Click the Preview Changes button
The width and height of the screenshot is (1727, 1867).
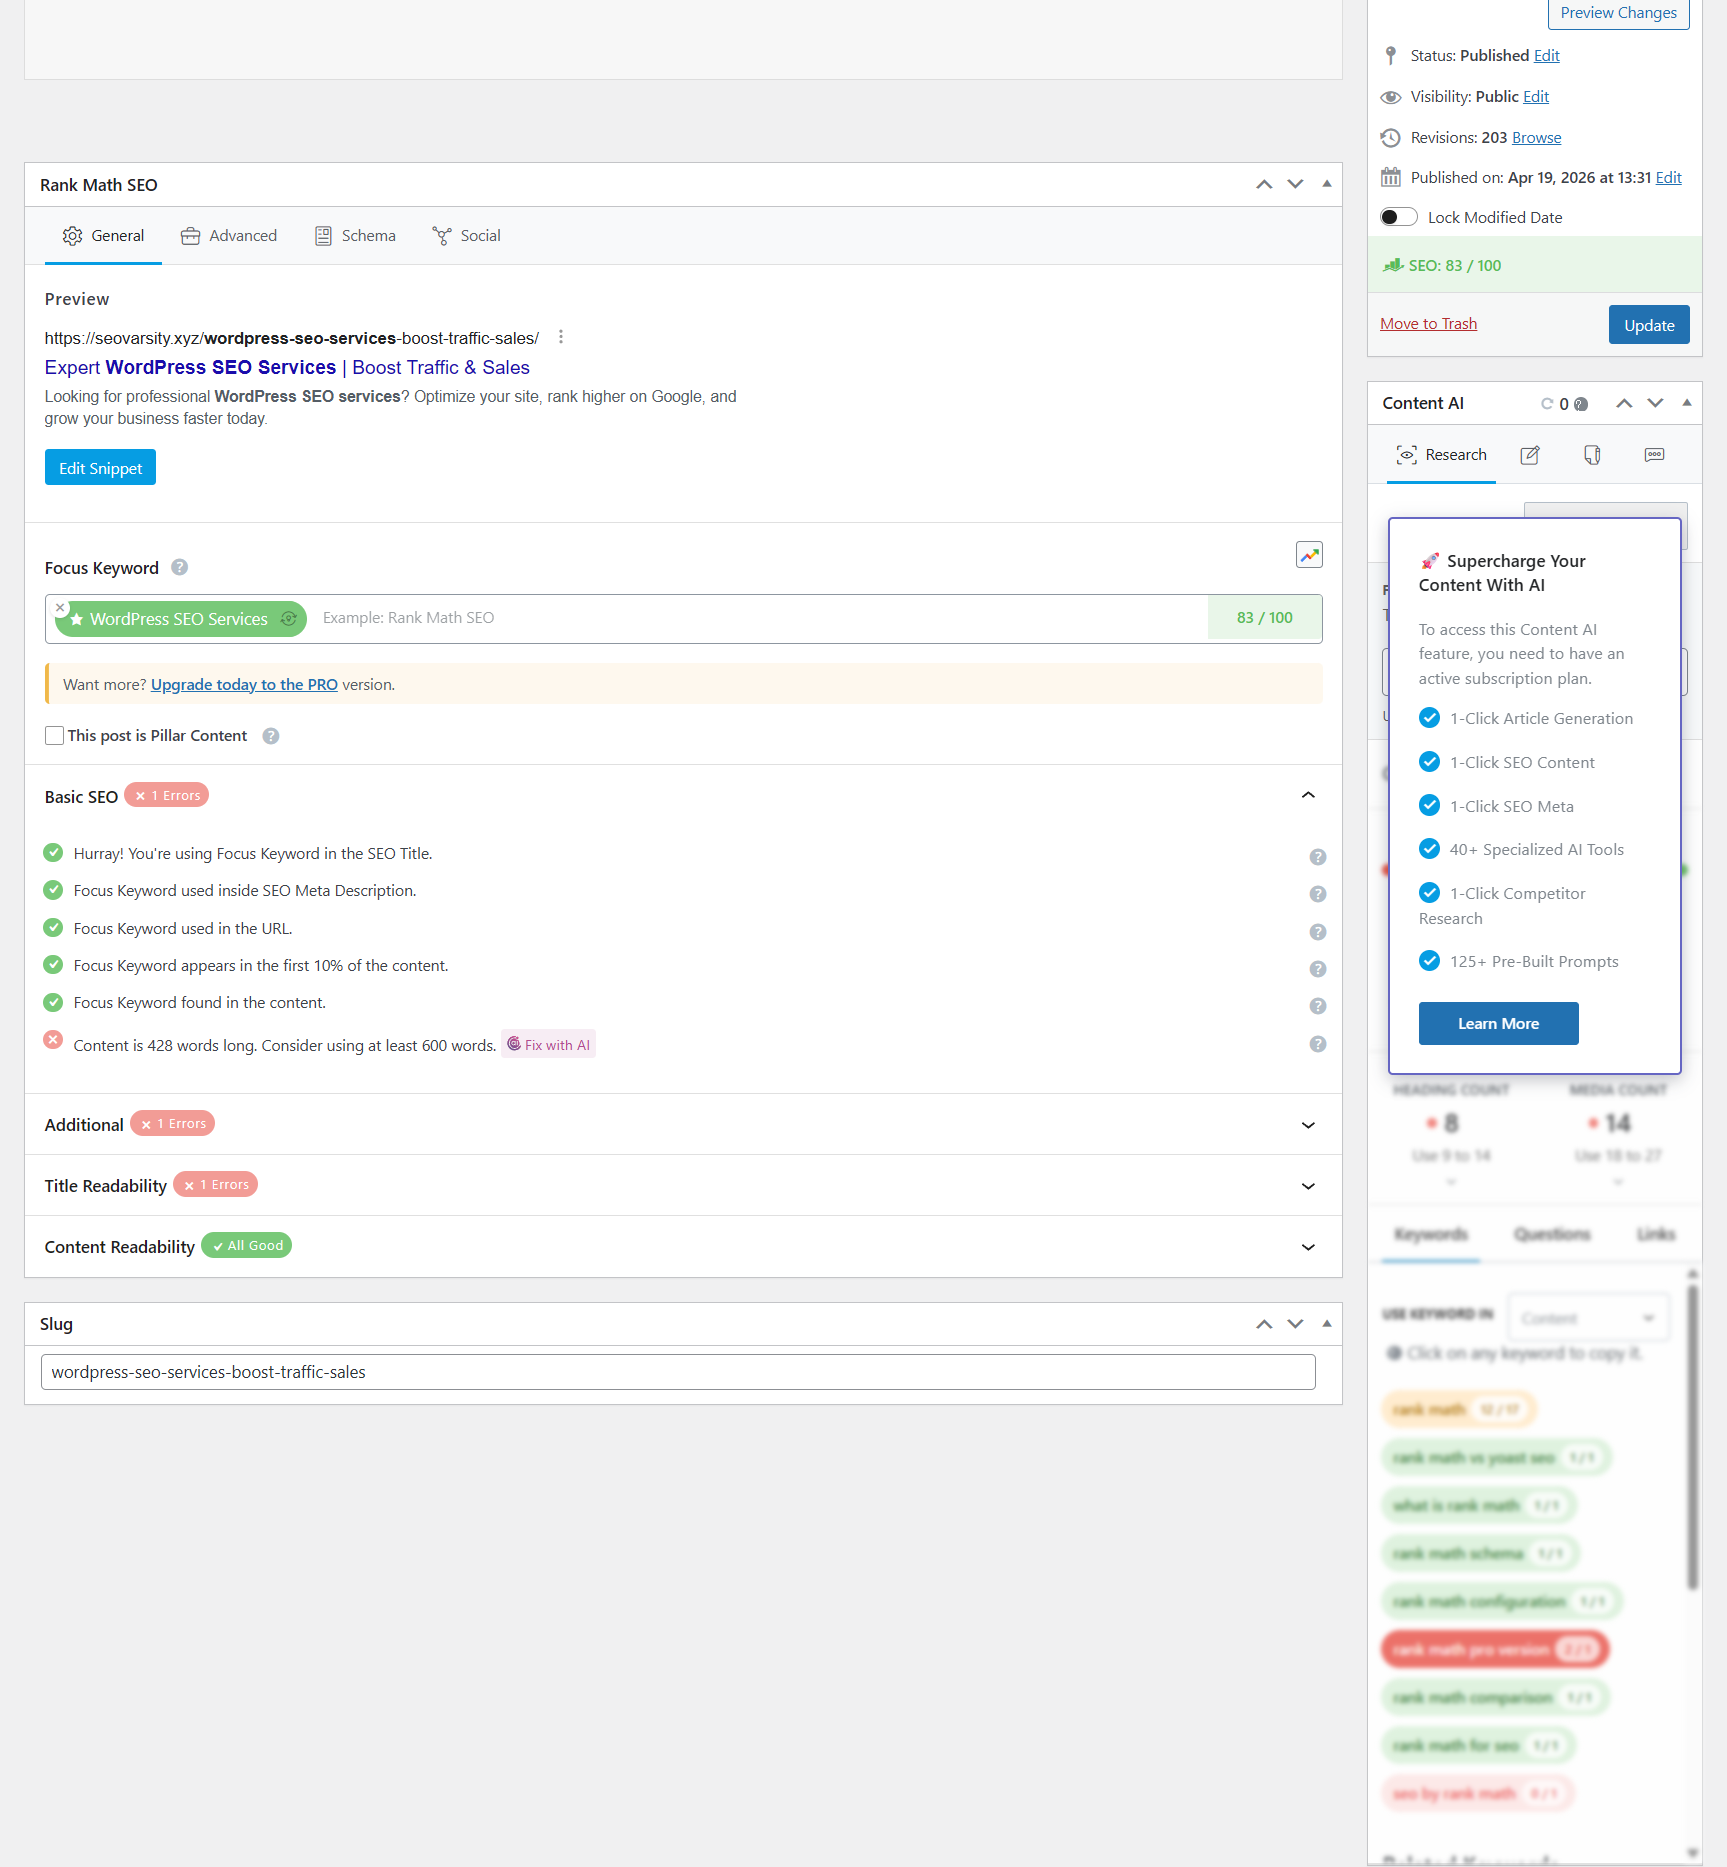tap(1618, 13)
